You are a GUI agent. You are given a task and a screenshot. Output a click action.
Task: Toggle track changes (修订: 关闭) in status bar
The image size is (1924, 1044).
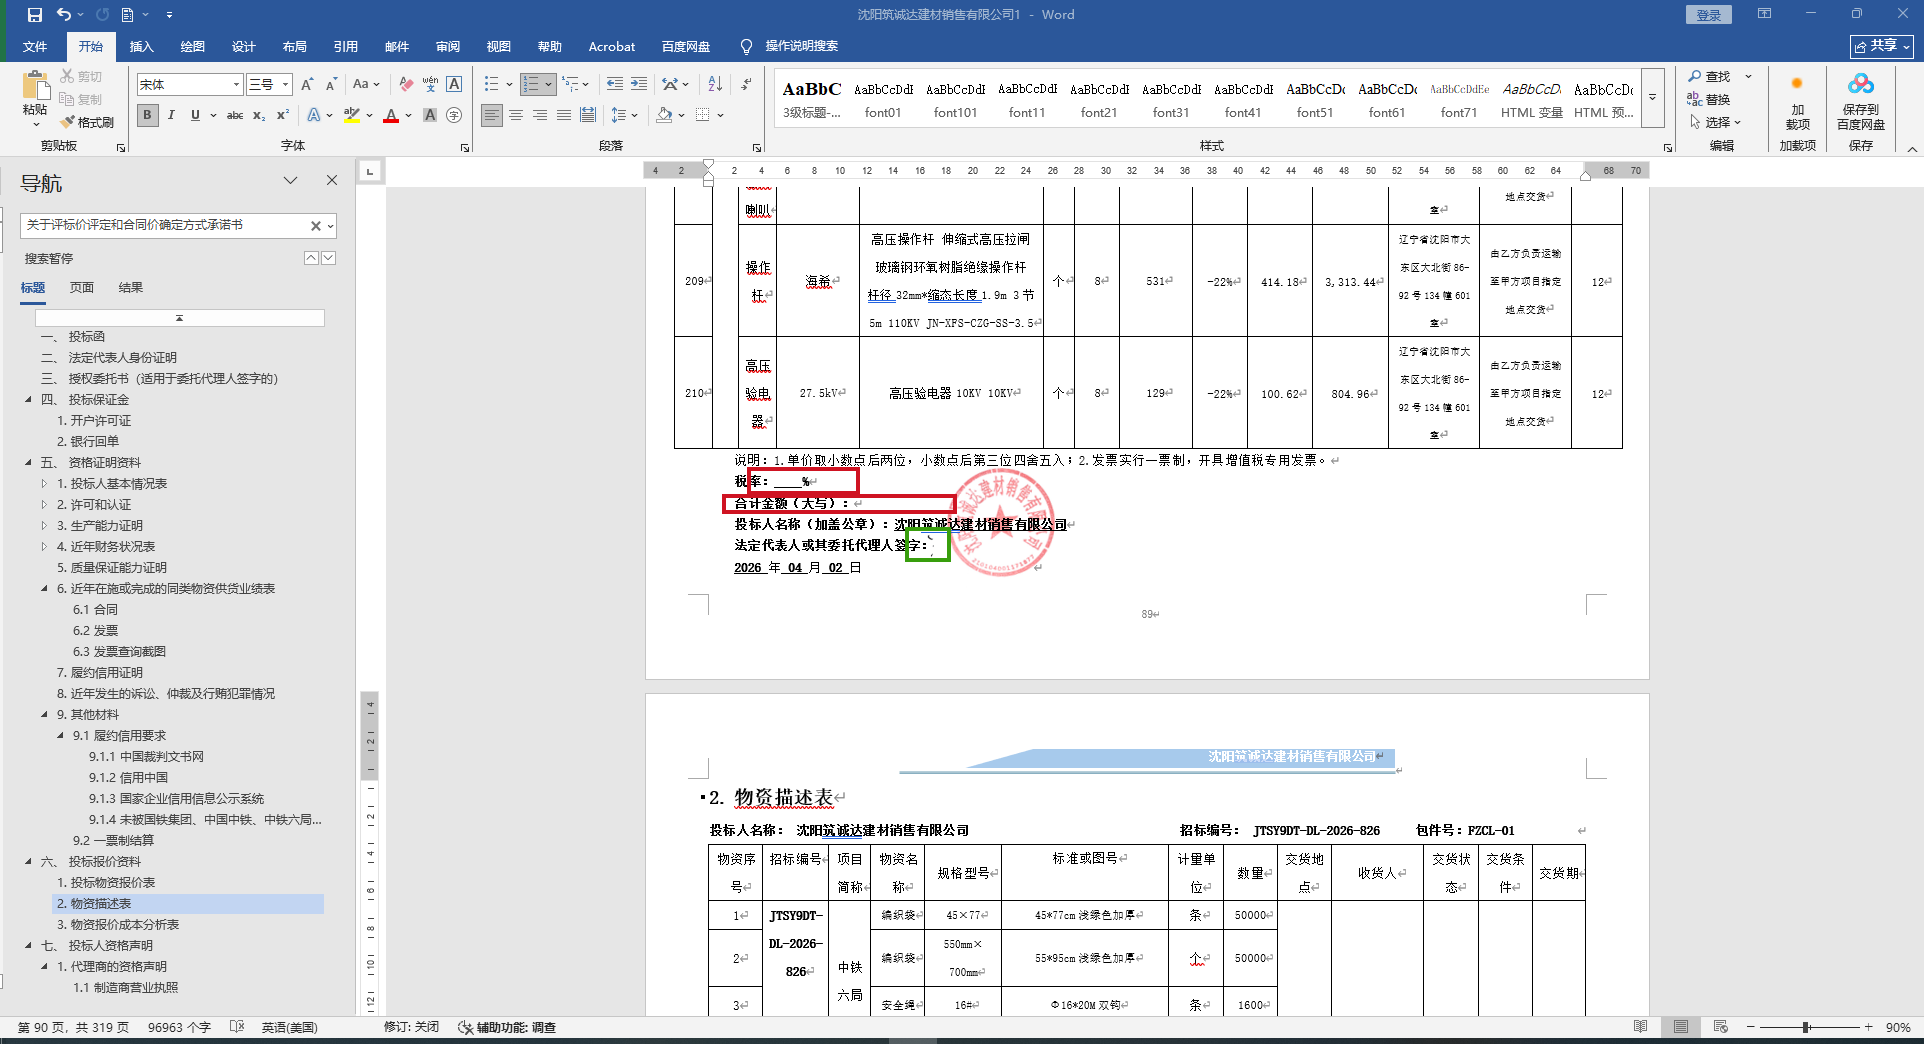[411, 1027]
